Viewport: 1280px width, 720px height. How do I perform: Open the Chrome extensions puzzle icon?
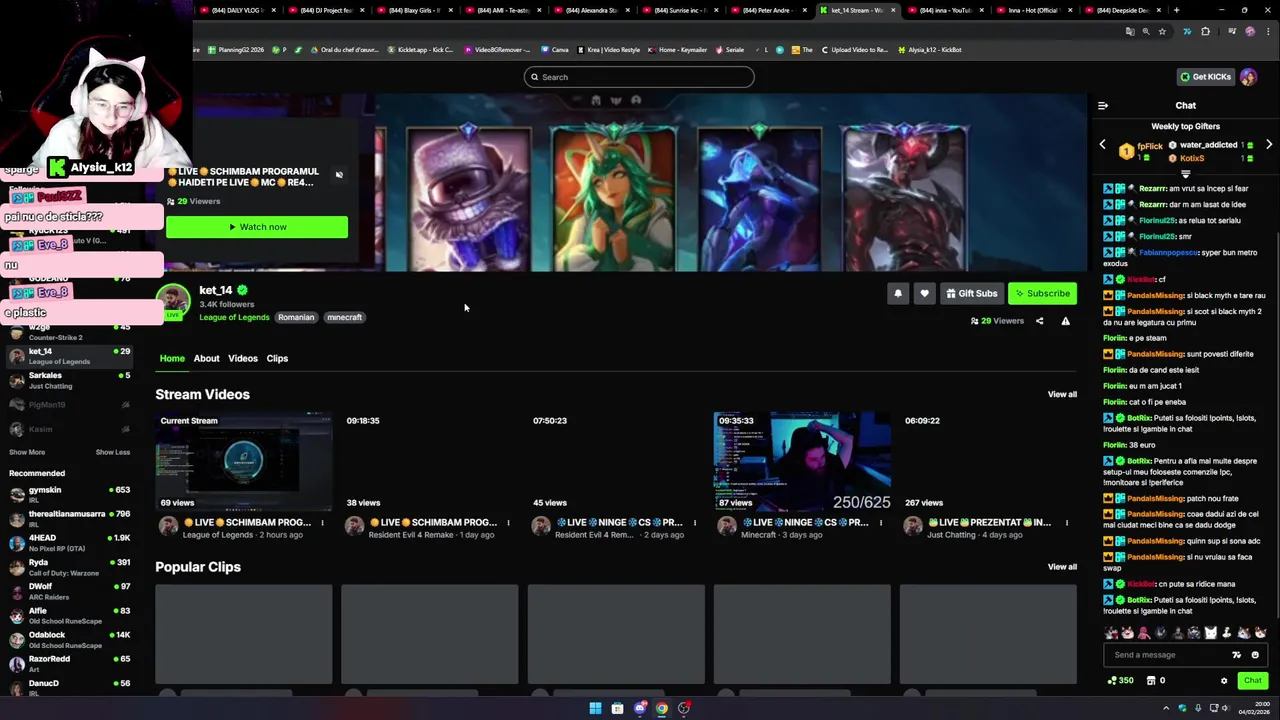pyautogui.click(x=1205, y=31)
